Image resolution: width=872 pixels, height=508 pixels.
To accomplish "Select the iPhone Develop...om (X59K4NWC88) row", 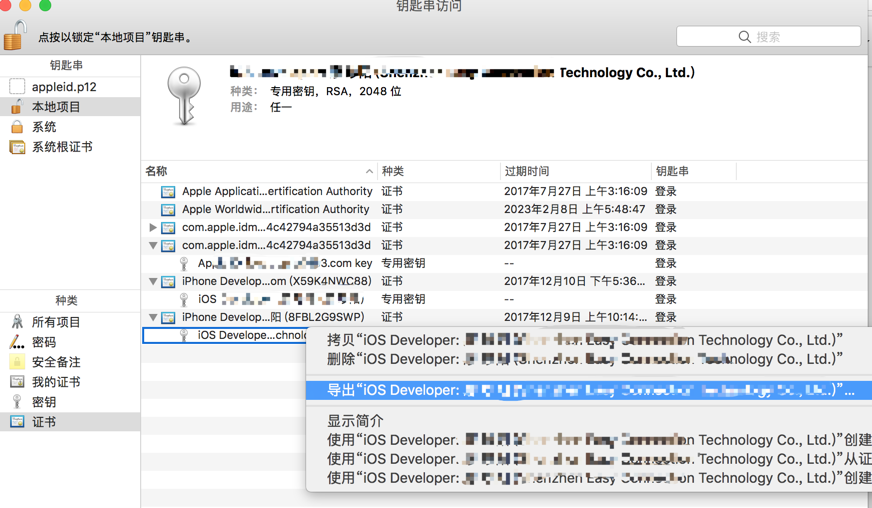I will (504, 282).
